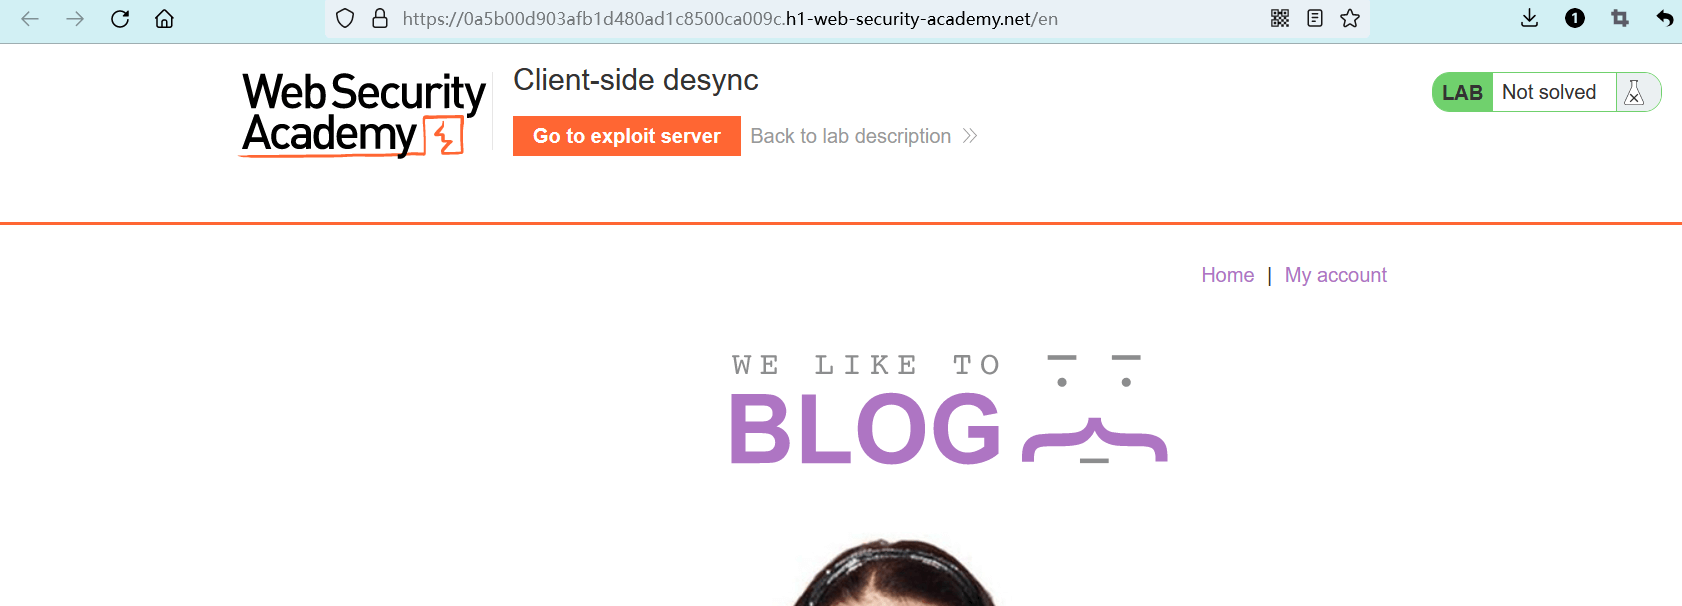Open the QR code generator icon

[x=1280, y=18]
